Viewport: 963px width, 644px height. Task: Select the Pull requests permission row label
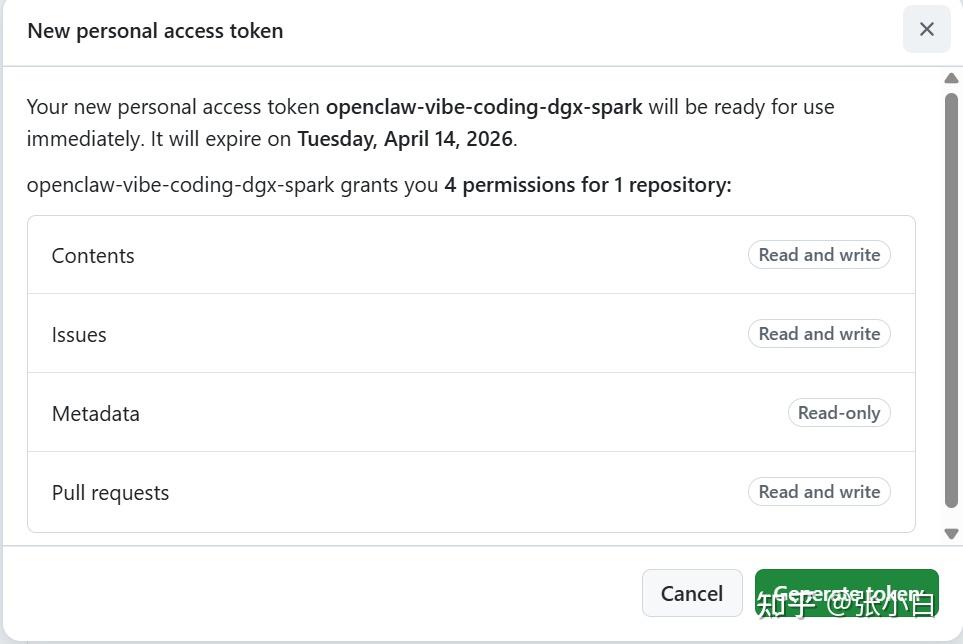tap(110, 493)
